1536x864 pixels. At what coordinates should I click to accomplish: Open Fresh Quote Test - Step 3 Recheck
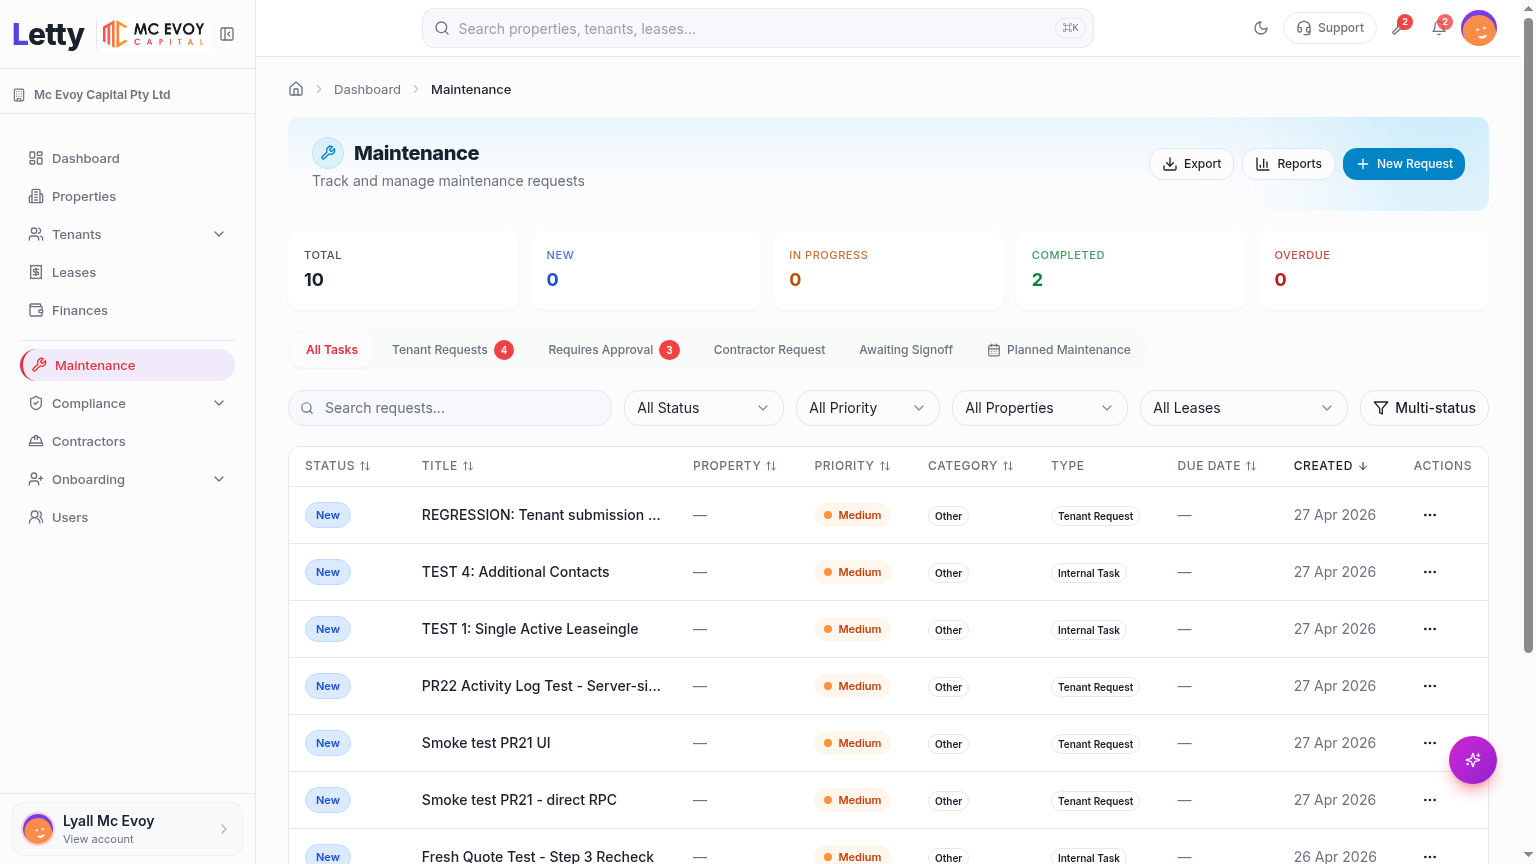[538, 856]
